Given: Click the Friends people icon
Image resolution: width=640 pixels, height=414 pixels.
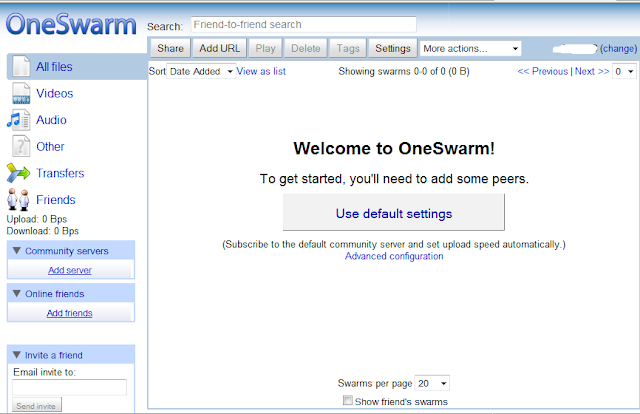Looking at the screenshot, I should [18, 200].
